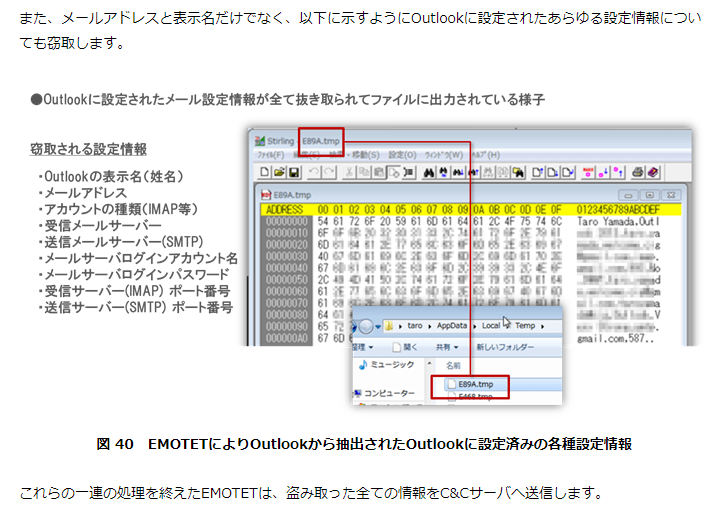Select the E89A.tmp file in the list
Viewport: 728px width, 511px height.
(479, 384)
